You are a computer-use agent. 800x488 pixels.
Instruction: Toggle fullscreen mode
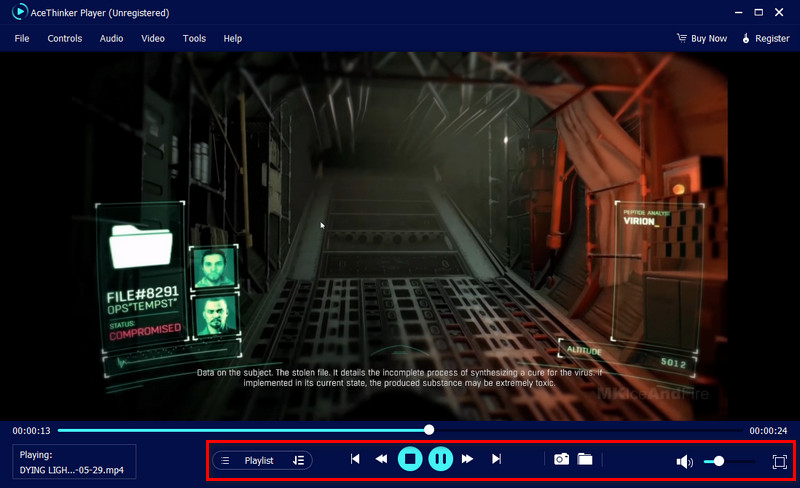coord(780,461)
